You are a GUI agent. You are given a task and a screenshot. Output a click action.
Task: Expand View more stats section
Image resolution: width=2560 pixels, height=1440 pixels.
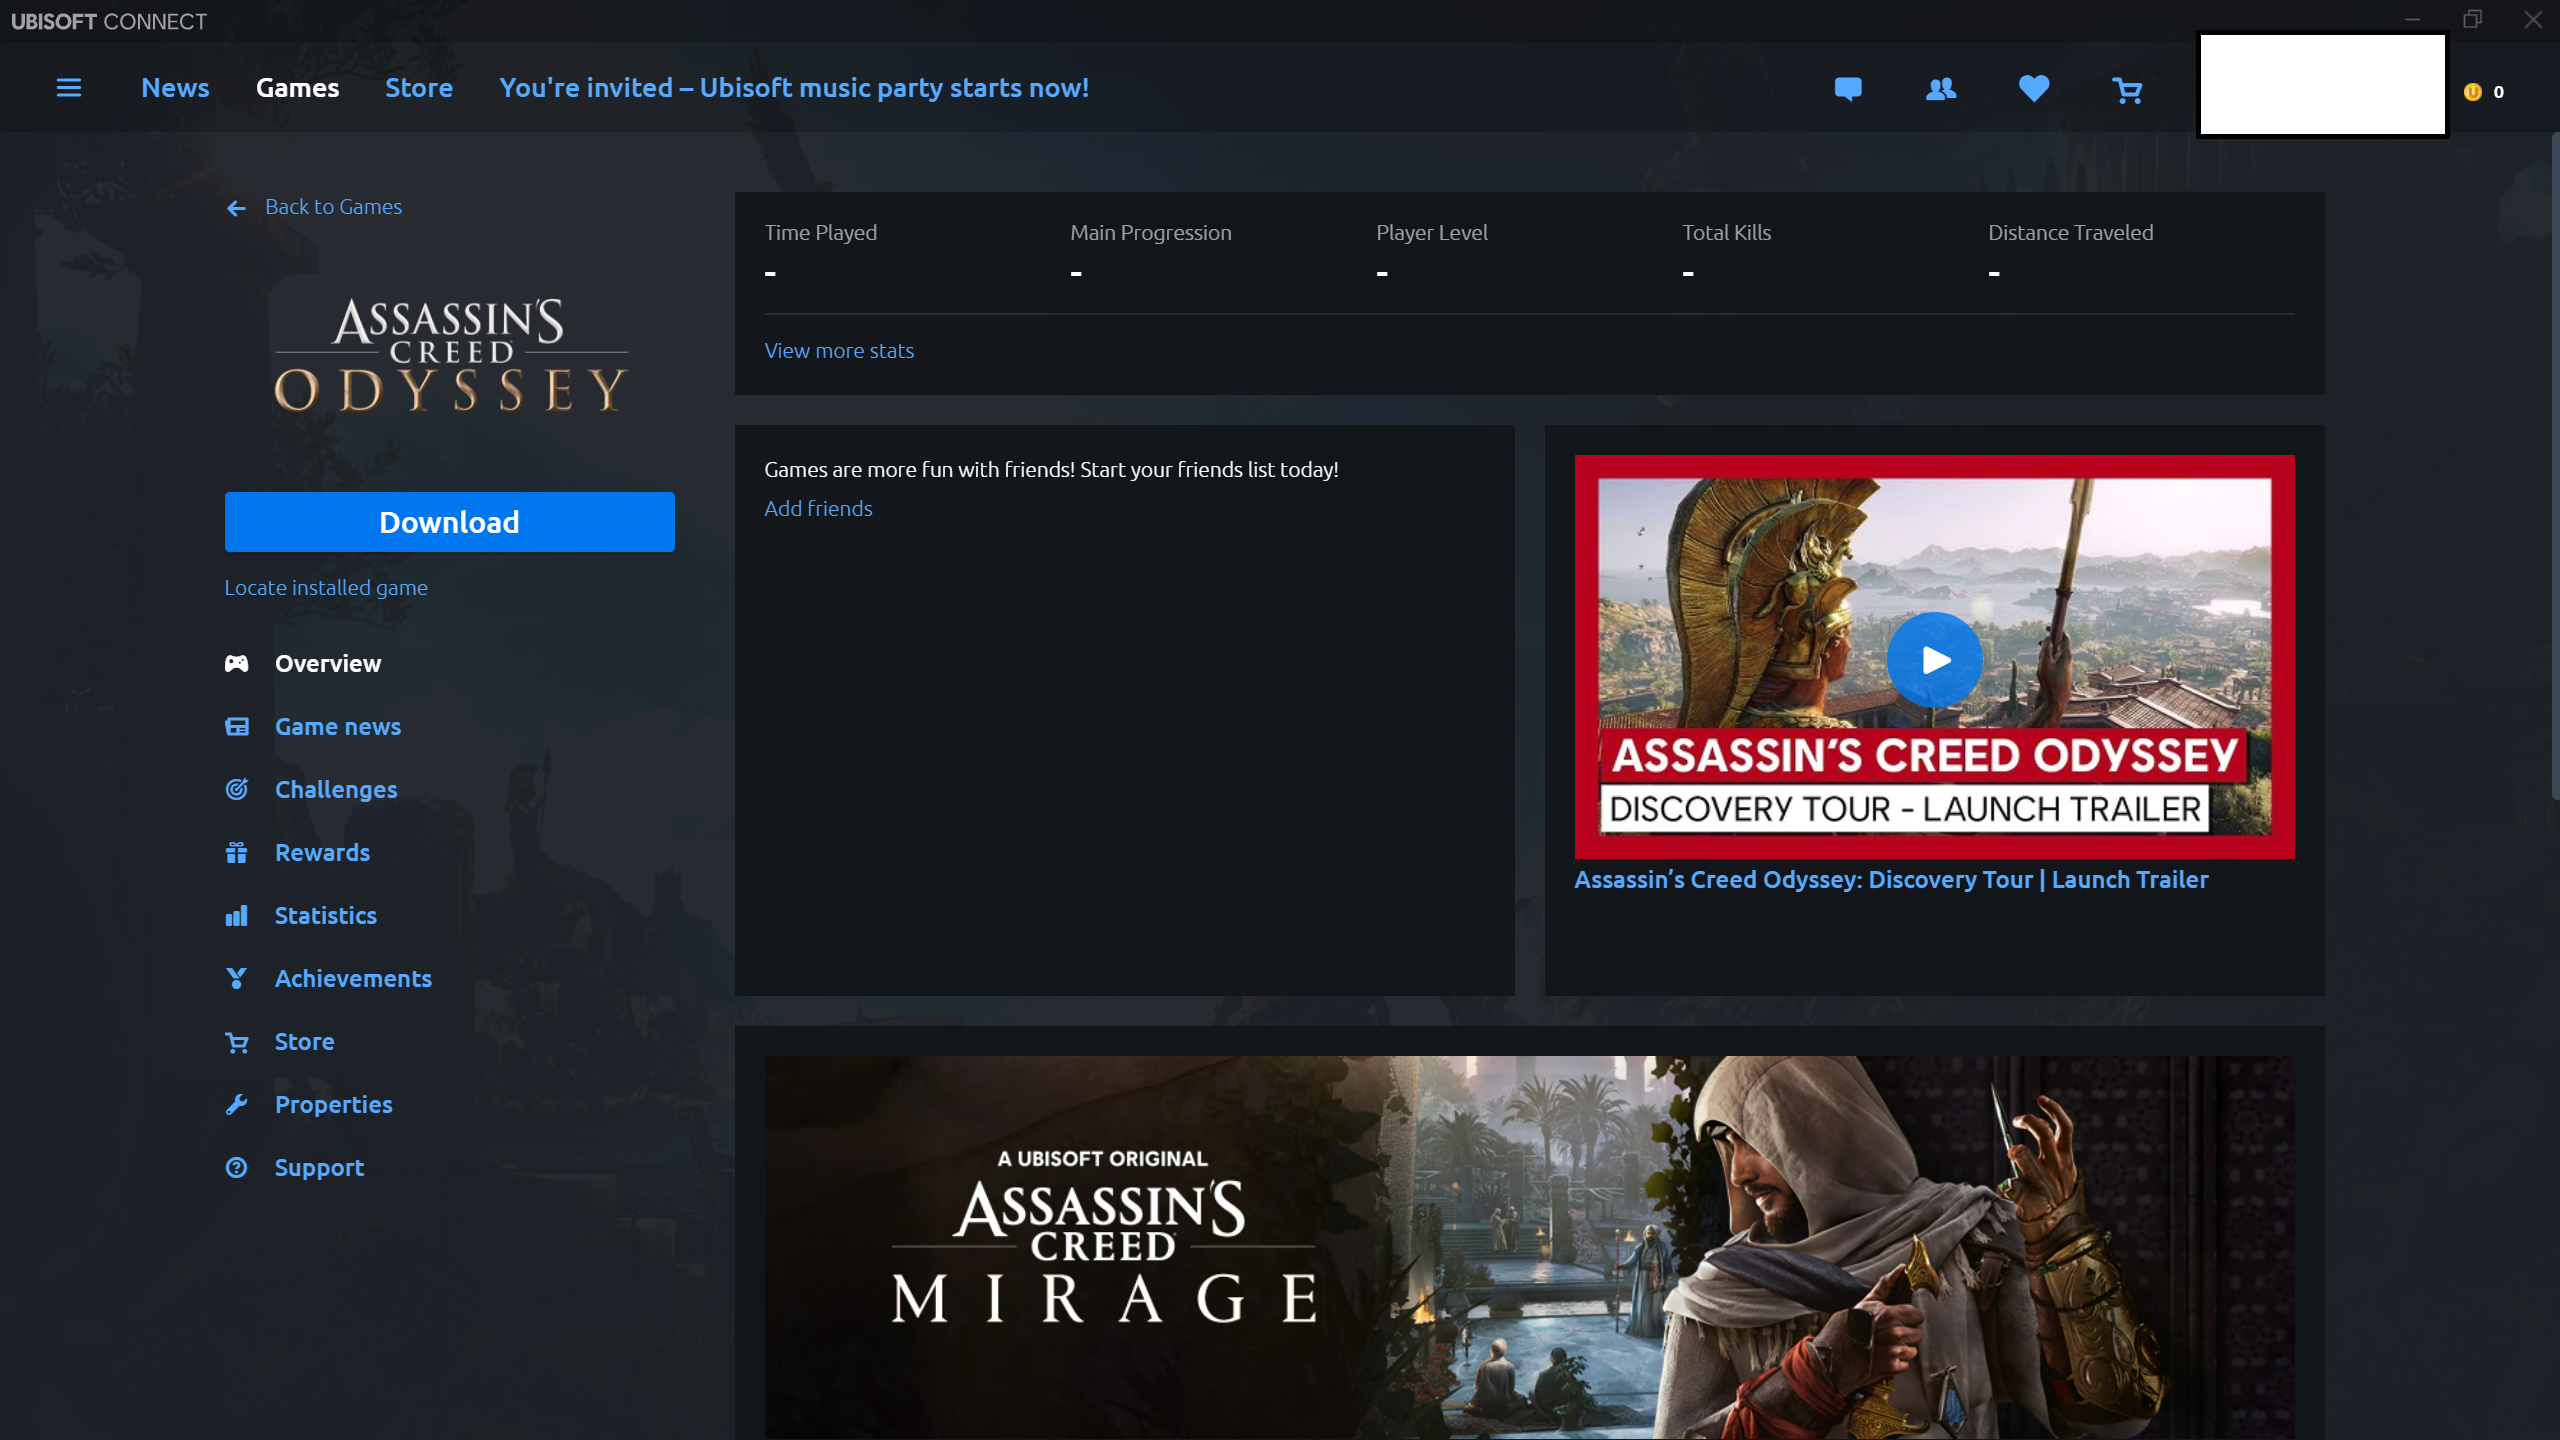point(839,350)
